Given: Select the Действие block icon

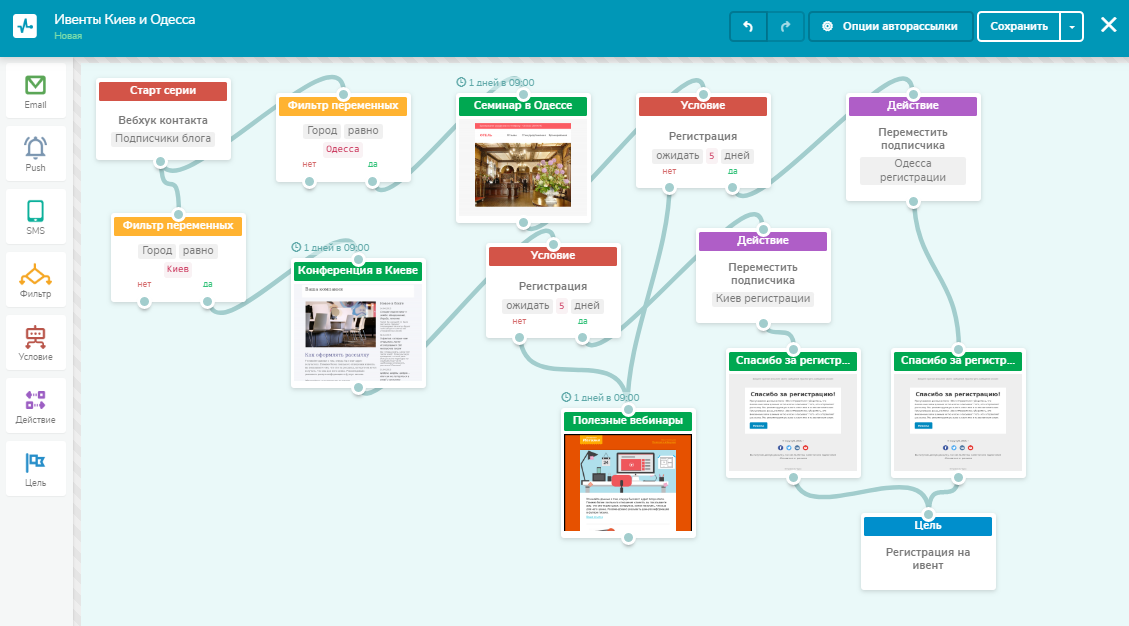Looking at the screenshot, I should 35,400.
